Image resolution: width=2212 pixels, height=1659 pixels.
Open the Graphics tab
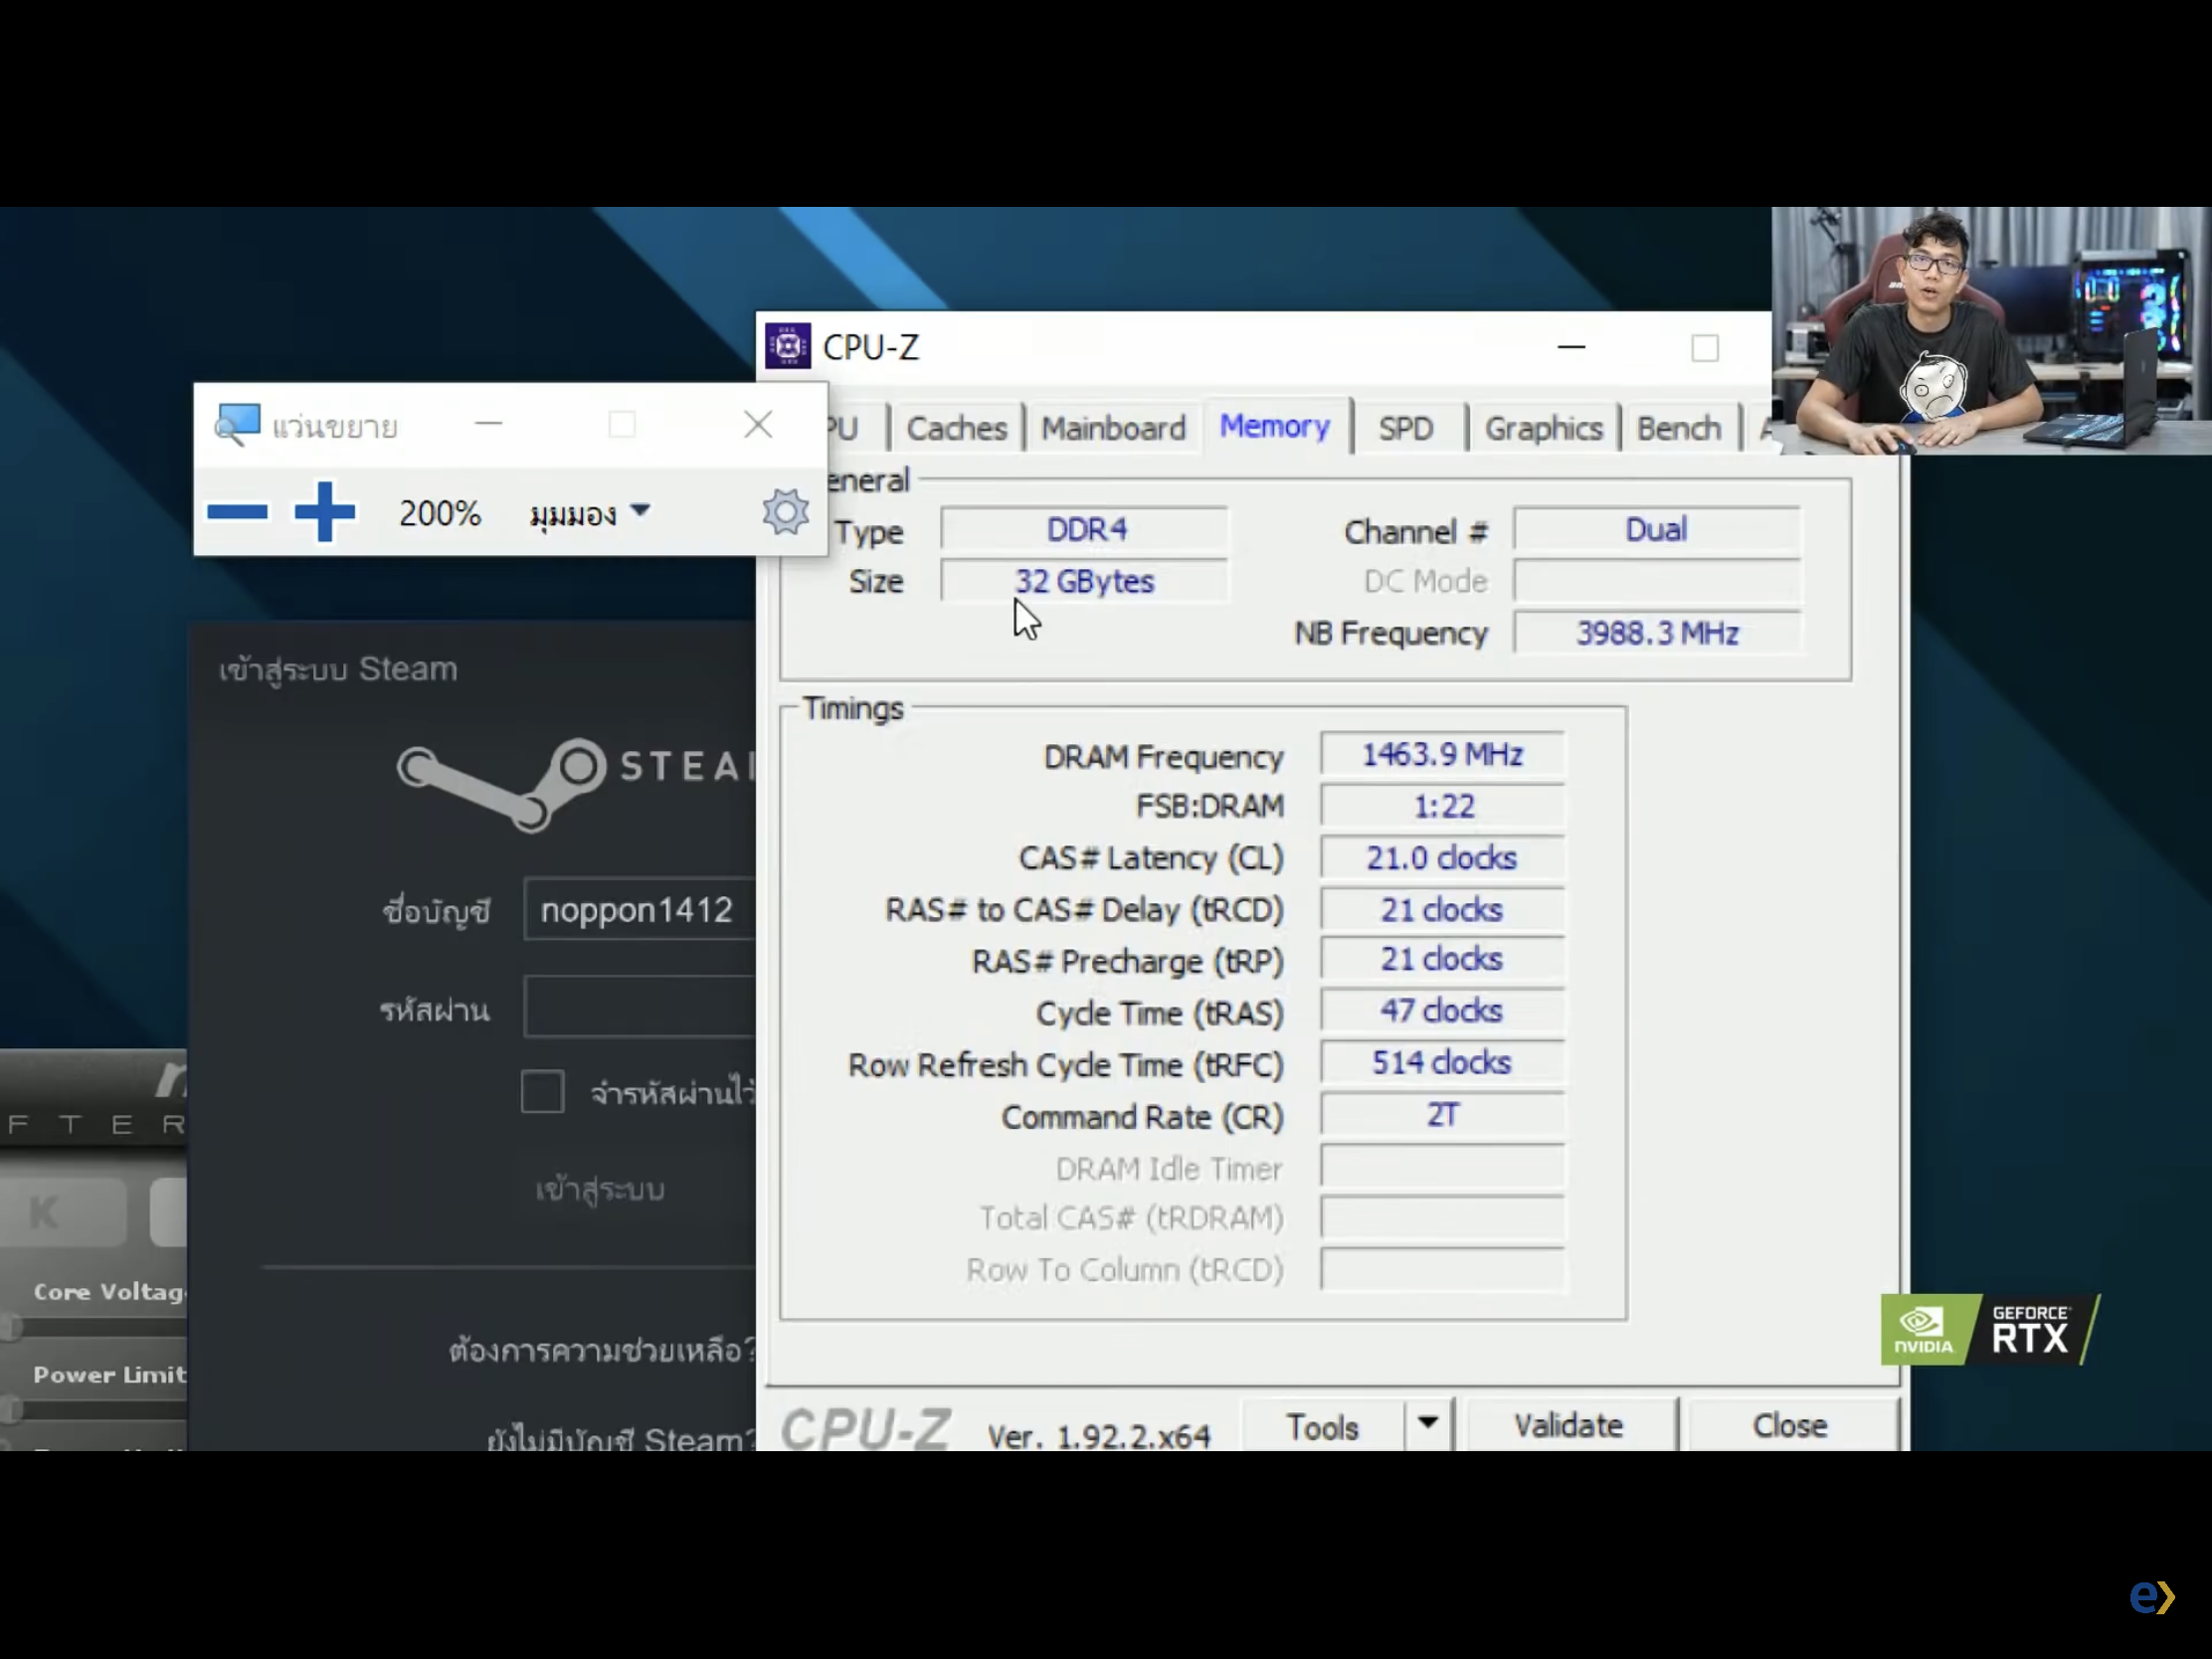[1543, 428]
